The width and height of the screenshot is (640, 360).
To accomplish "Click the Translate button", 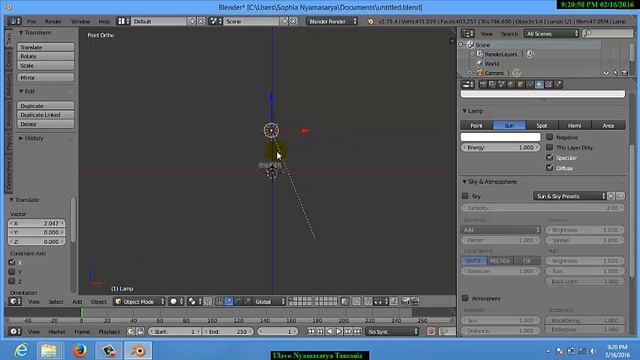I will click(46, 47).
